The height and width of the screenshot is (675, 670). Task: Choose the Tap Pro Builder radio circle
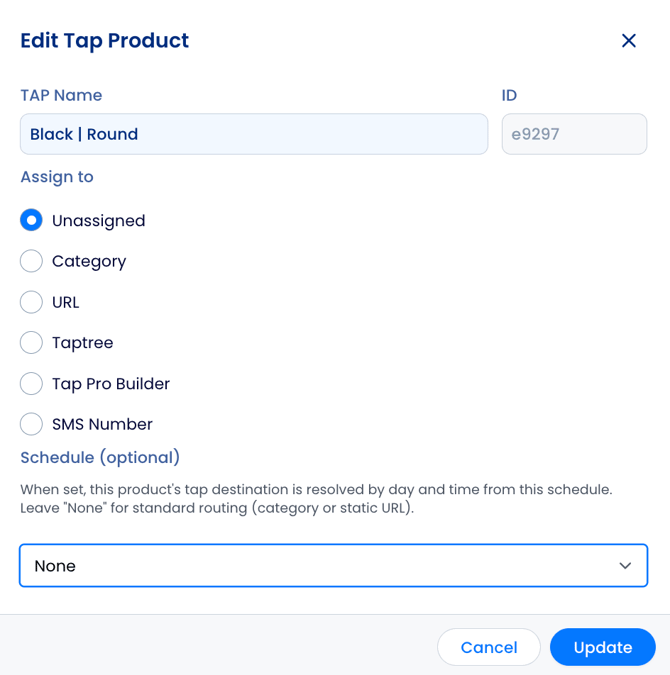31,384
